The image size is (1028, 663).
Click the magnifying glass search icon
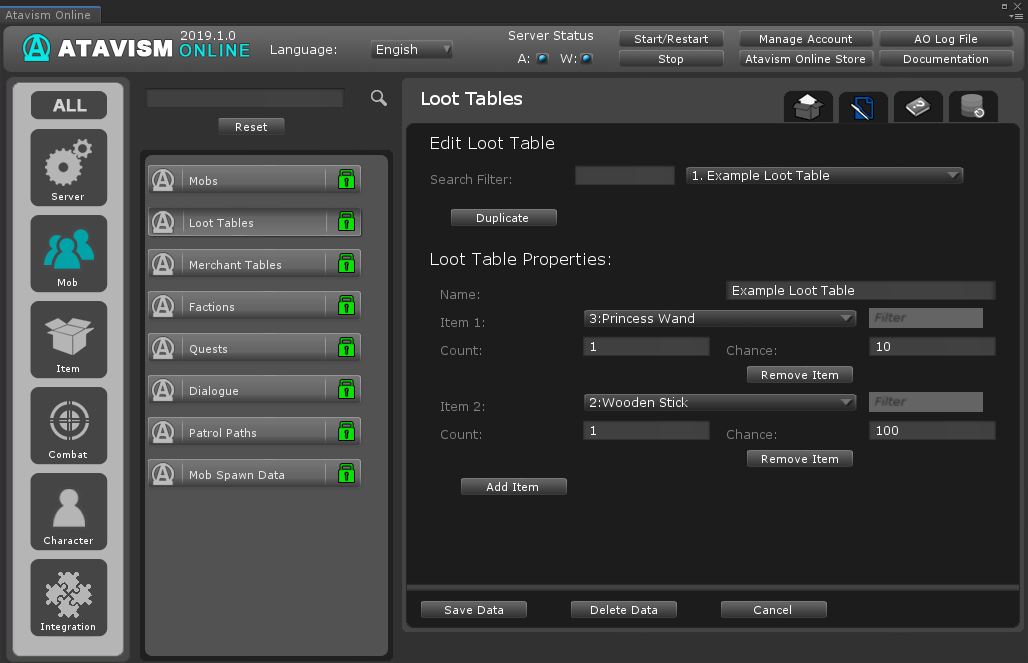click(379, 98)
